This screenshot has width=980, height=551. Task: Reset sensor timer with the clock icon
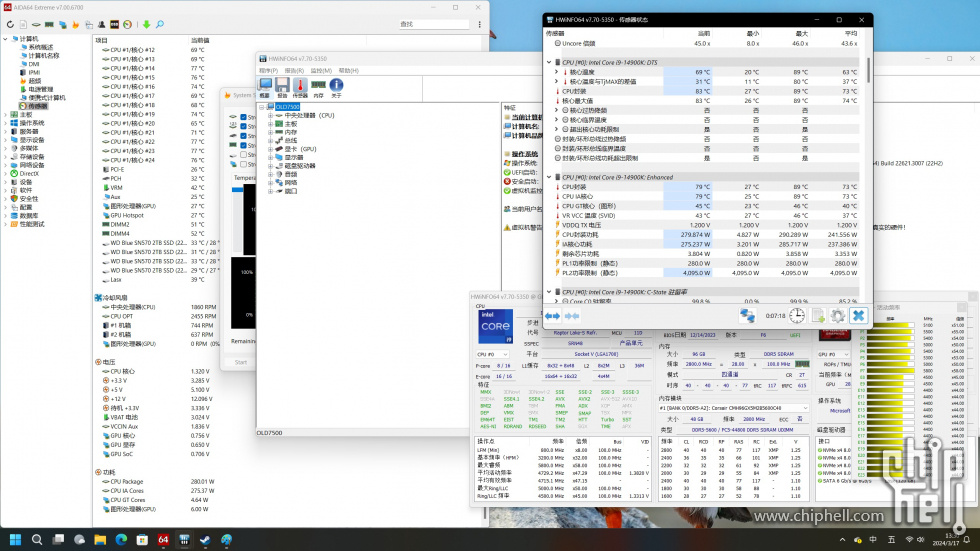click(x=797, y=316)
